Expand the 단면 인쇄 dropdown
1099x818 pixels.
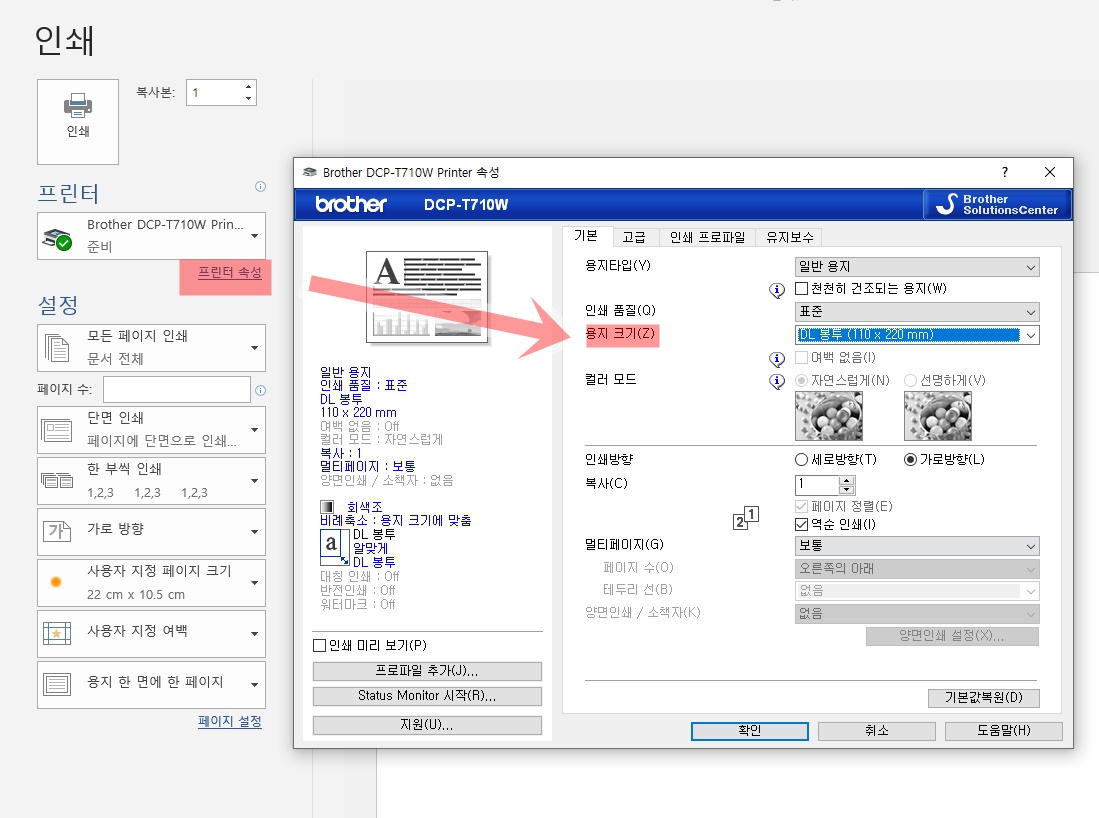[151, 430]
